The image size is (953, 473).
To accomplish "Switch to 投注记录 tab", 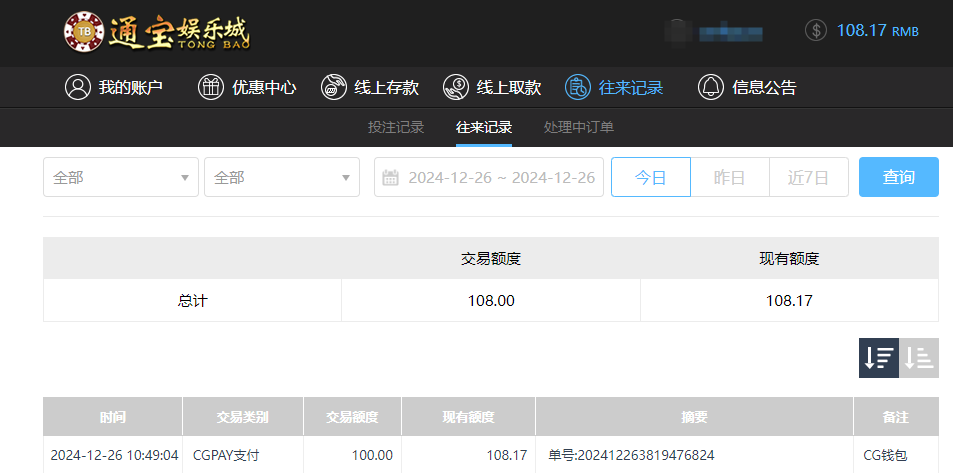I will pos(396,127).
